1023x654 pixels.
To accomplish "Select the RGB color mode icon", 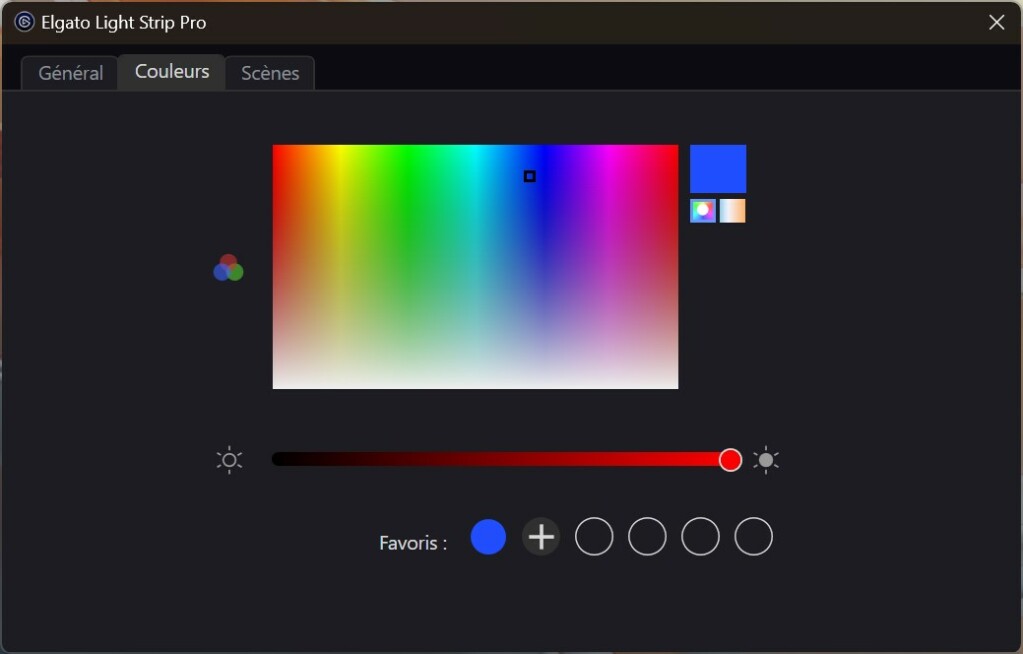I will pos(228,267).
